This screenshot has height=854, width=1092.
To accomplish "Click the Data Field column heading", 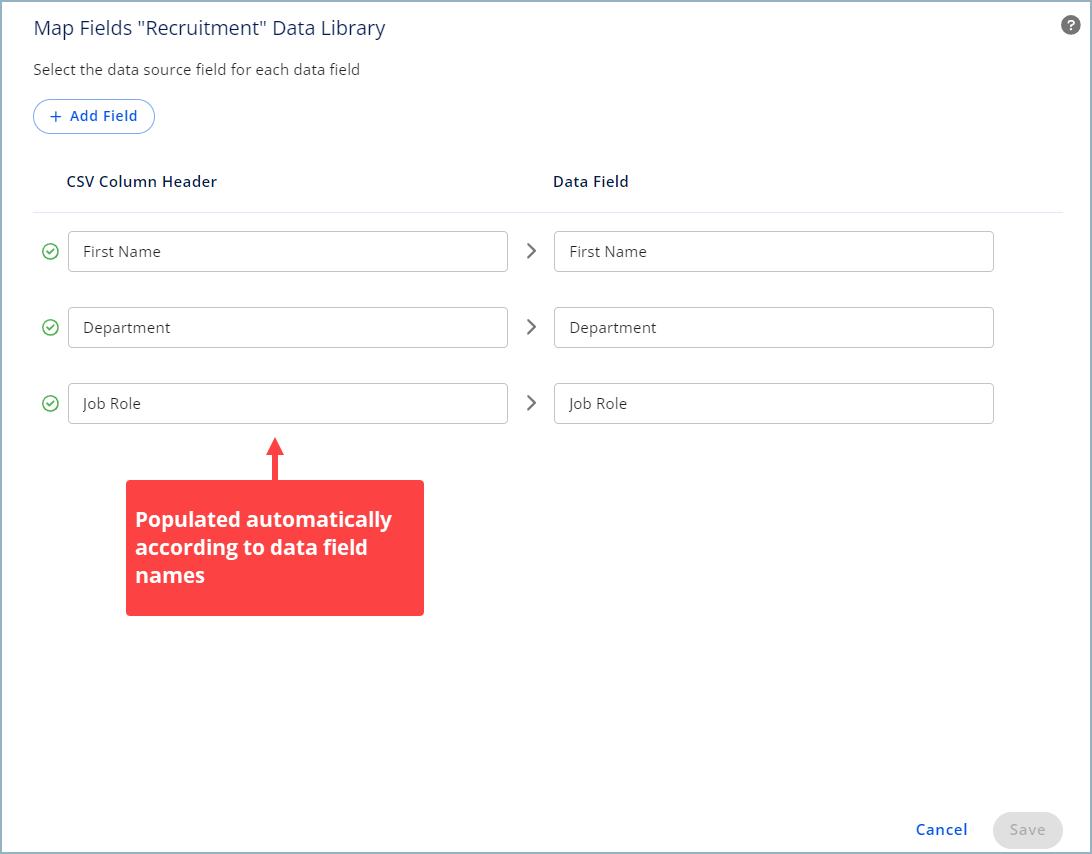I will [591, 182].
